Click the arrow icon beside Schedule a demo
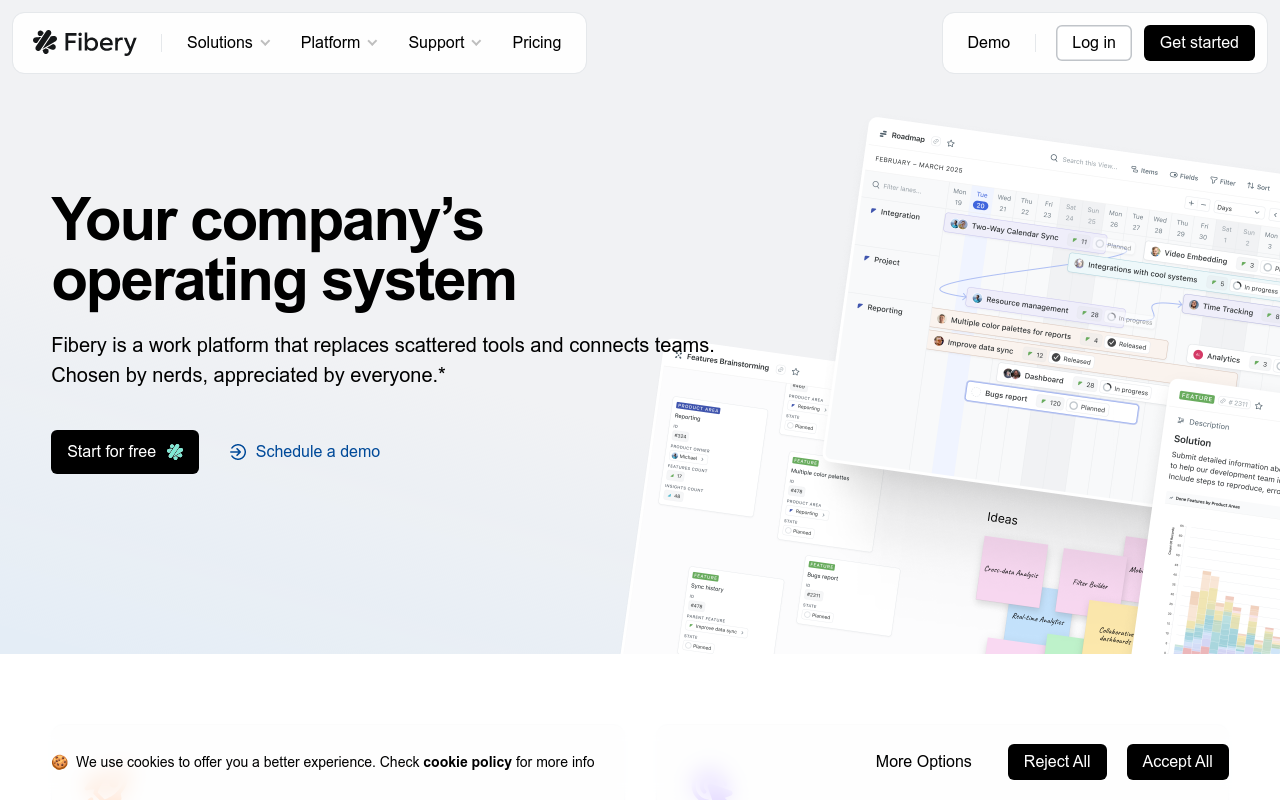The image size is (1280, 800). pos(238,452)
